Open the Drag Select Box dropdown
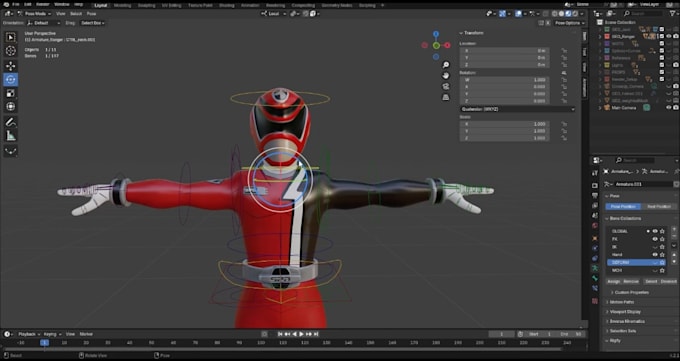Screen dimensions: 680x361 (x=93, y=23)
